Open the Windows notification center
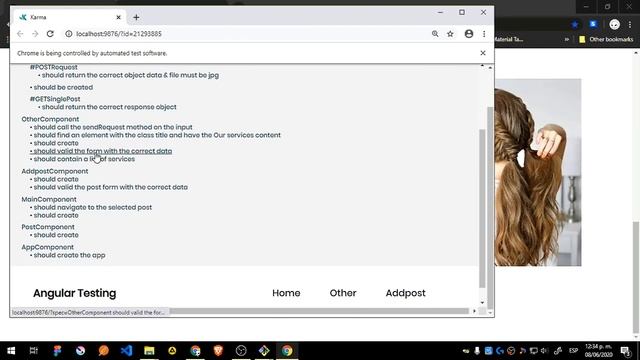The image size is (640, 360). point(625,351)
